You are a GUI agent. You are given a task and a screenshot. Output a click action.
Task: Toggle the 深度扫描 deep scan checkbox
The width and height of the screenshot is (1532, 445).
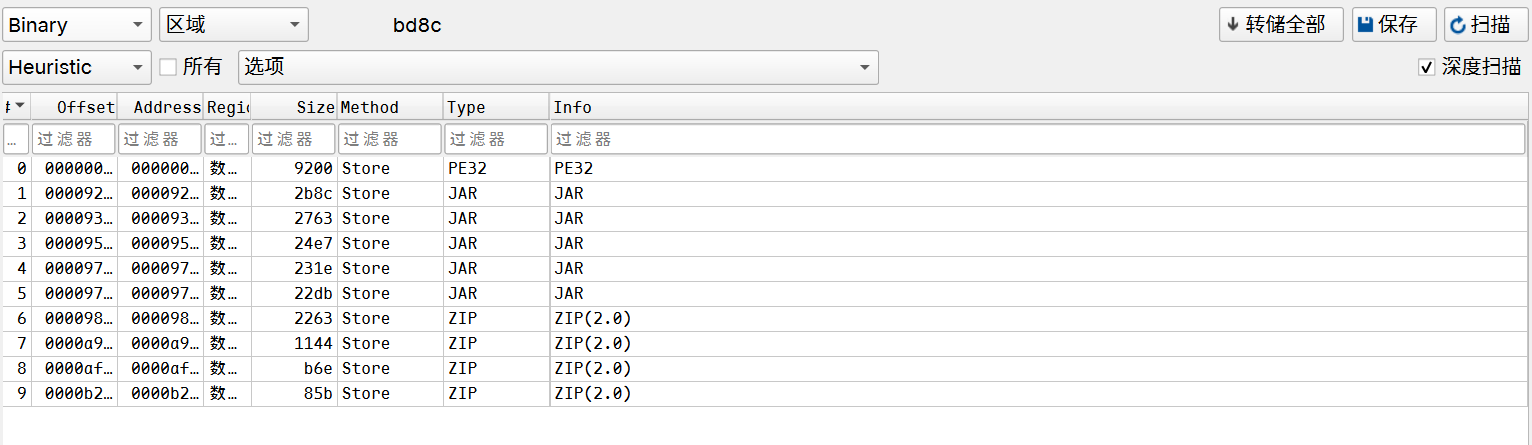tap(1426, 67)
